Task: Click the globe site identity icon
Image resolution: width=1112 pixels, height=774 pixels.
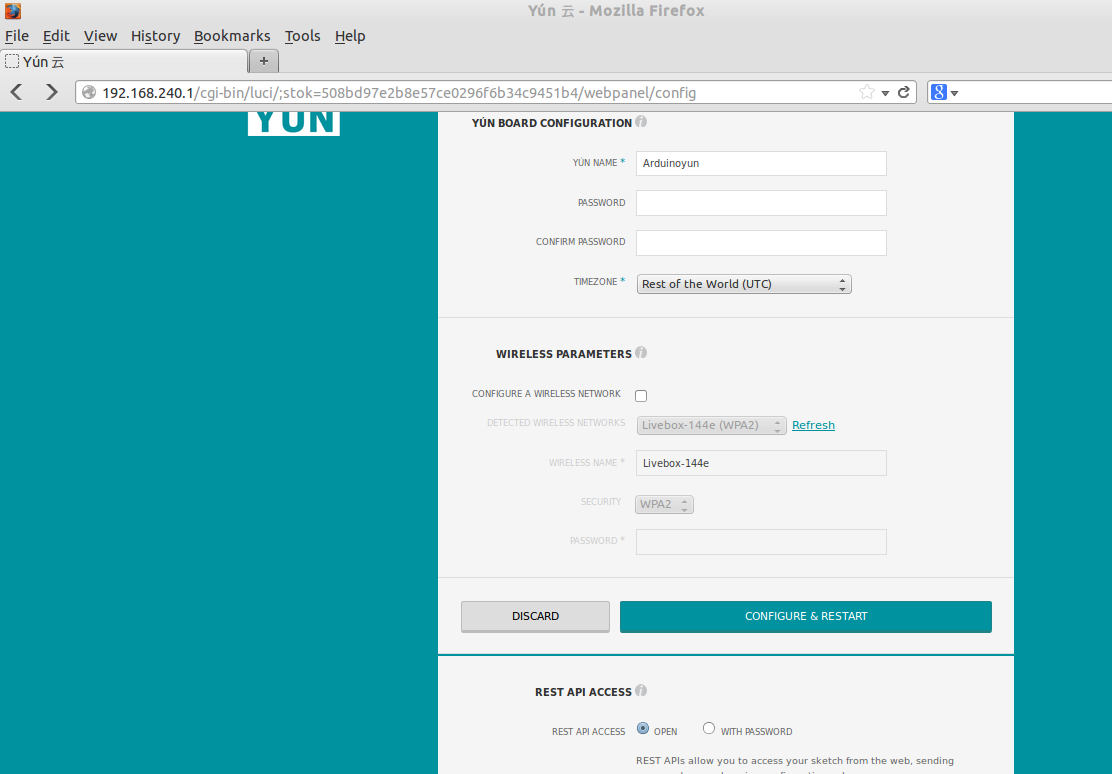Action: [89, 92]
